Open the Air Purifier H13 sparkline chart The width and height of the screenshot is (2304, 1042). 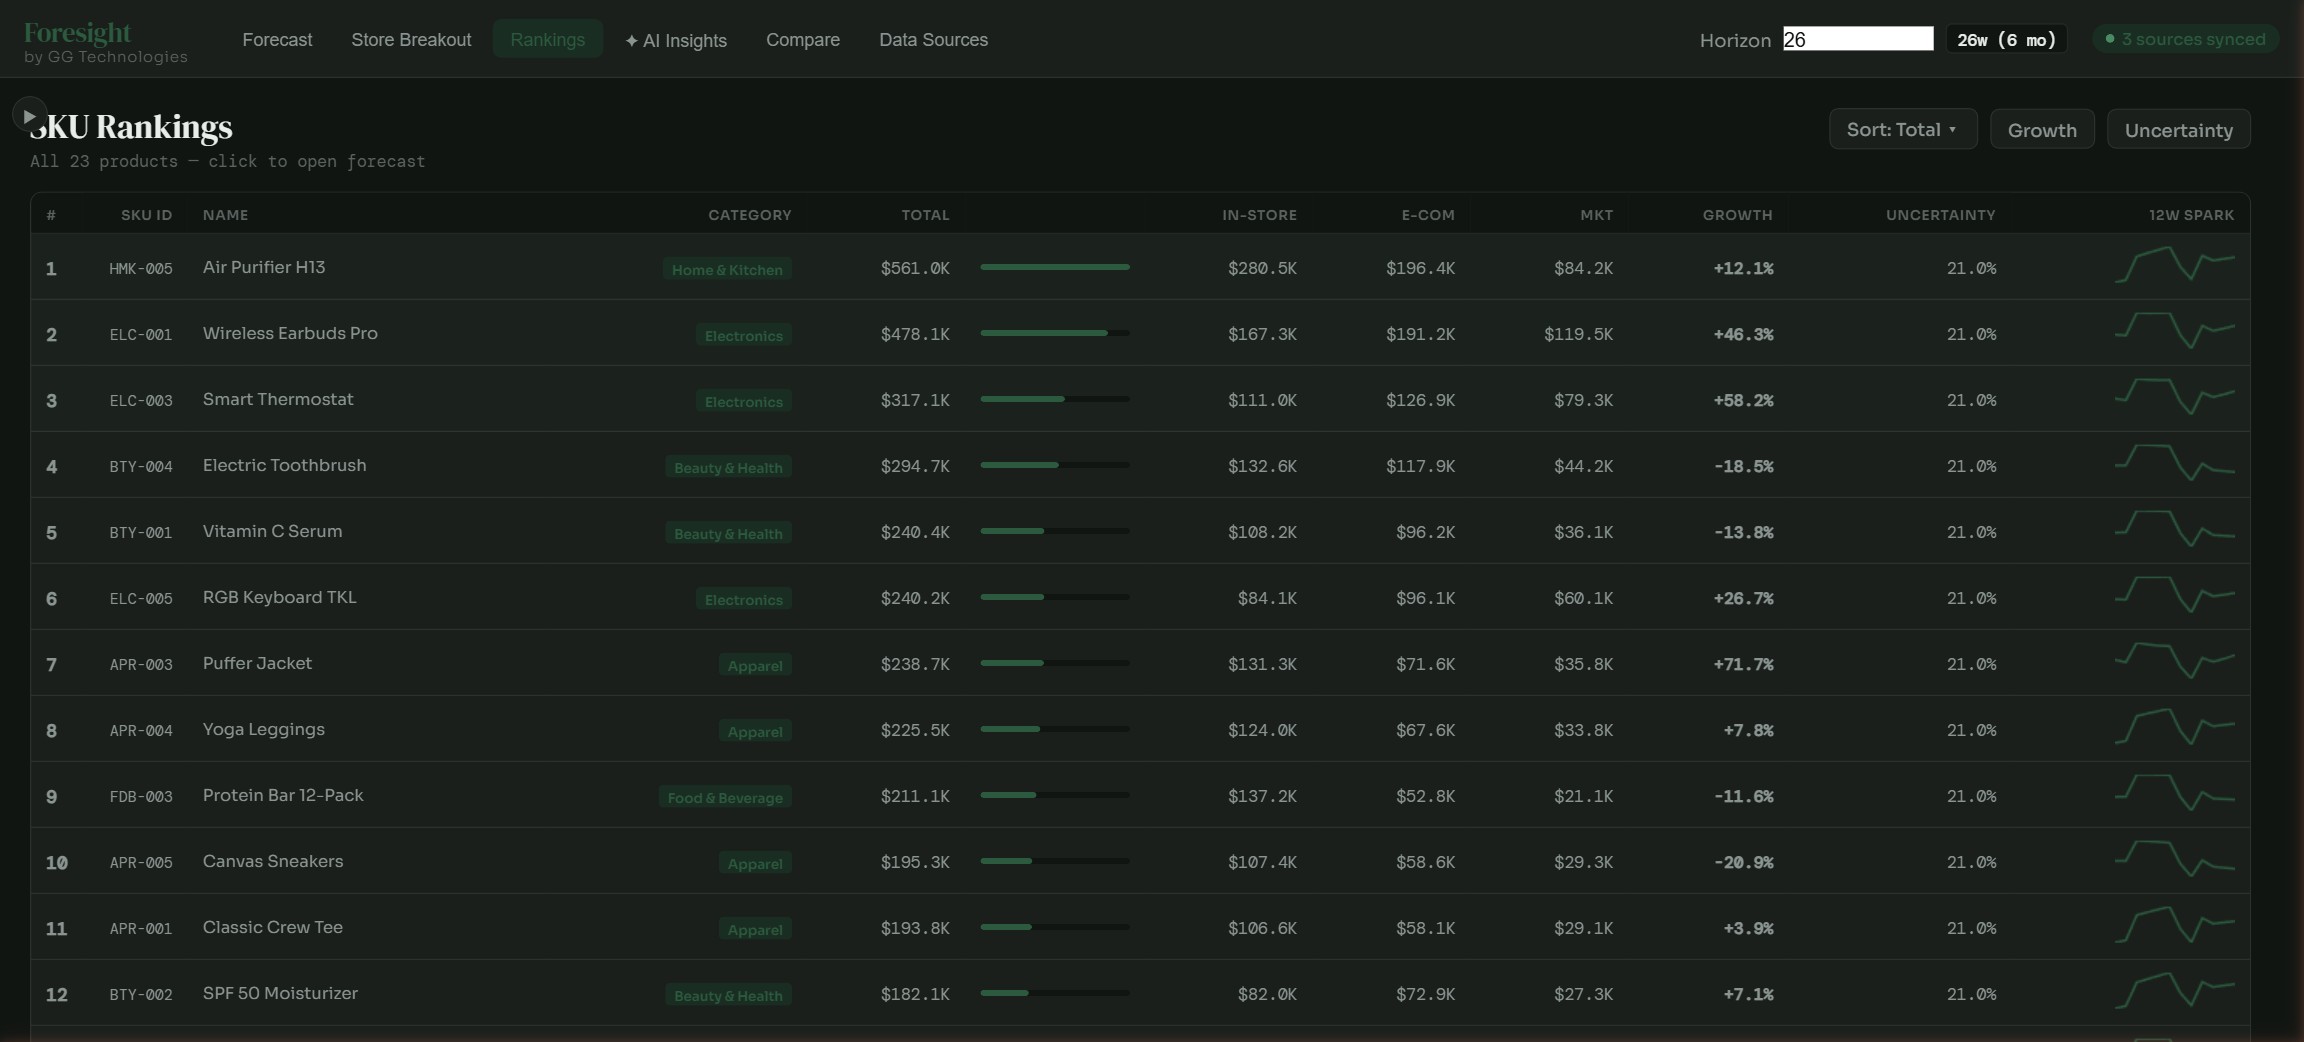(x=2174, y=266)
